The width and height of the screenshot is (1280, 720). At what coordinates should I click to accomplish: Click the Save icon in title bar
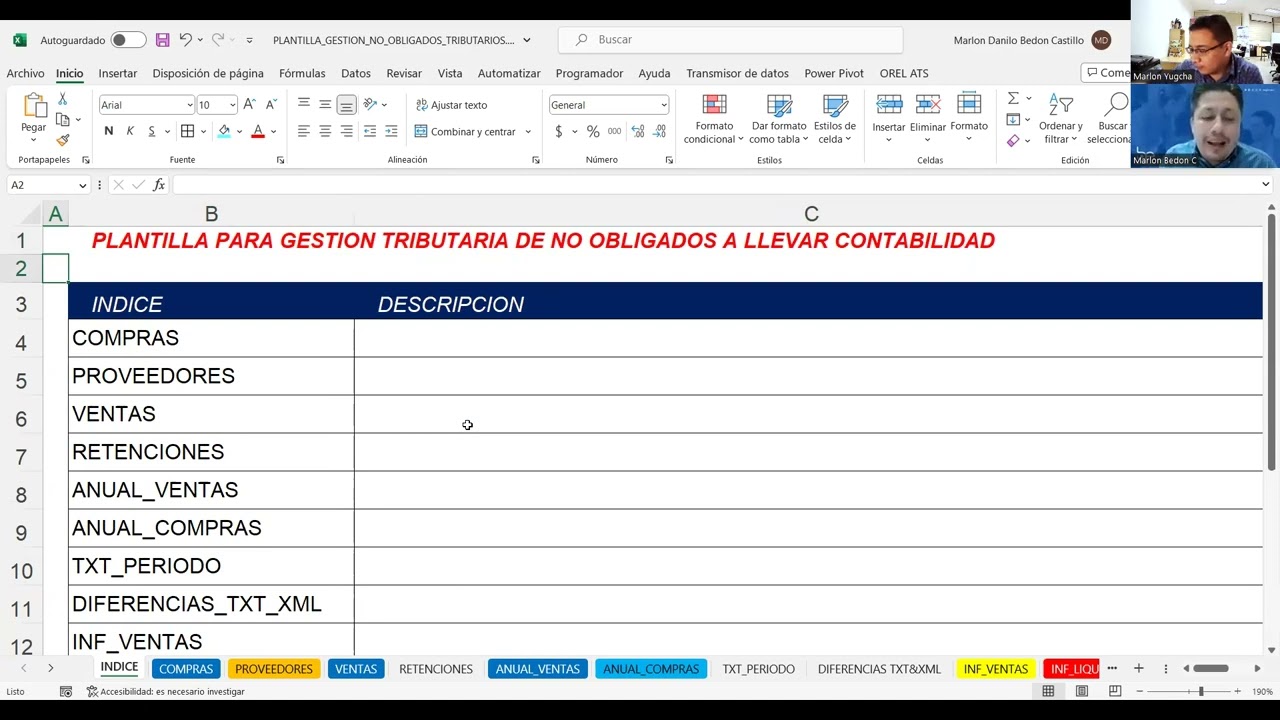coord(162,40)
